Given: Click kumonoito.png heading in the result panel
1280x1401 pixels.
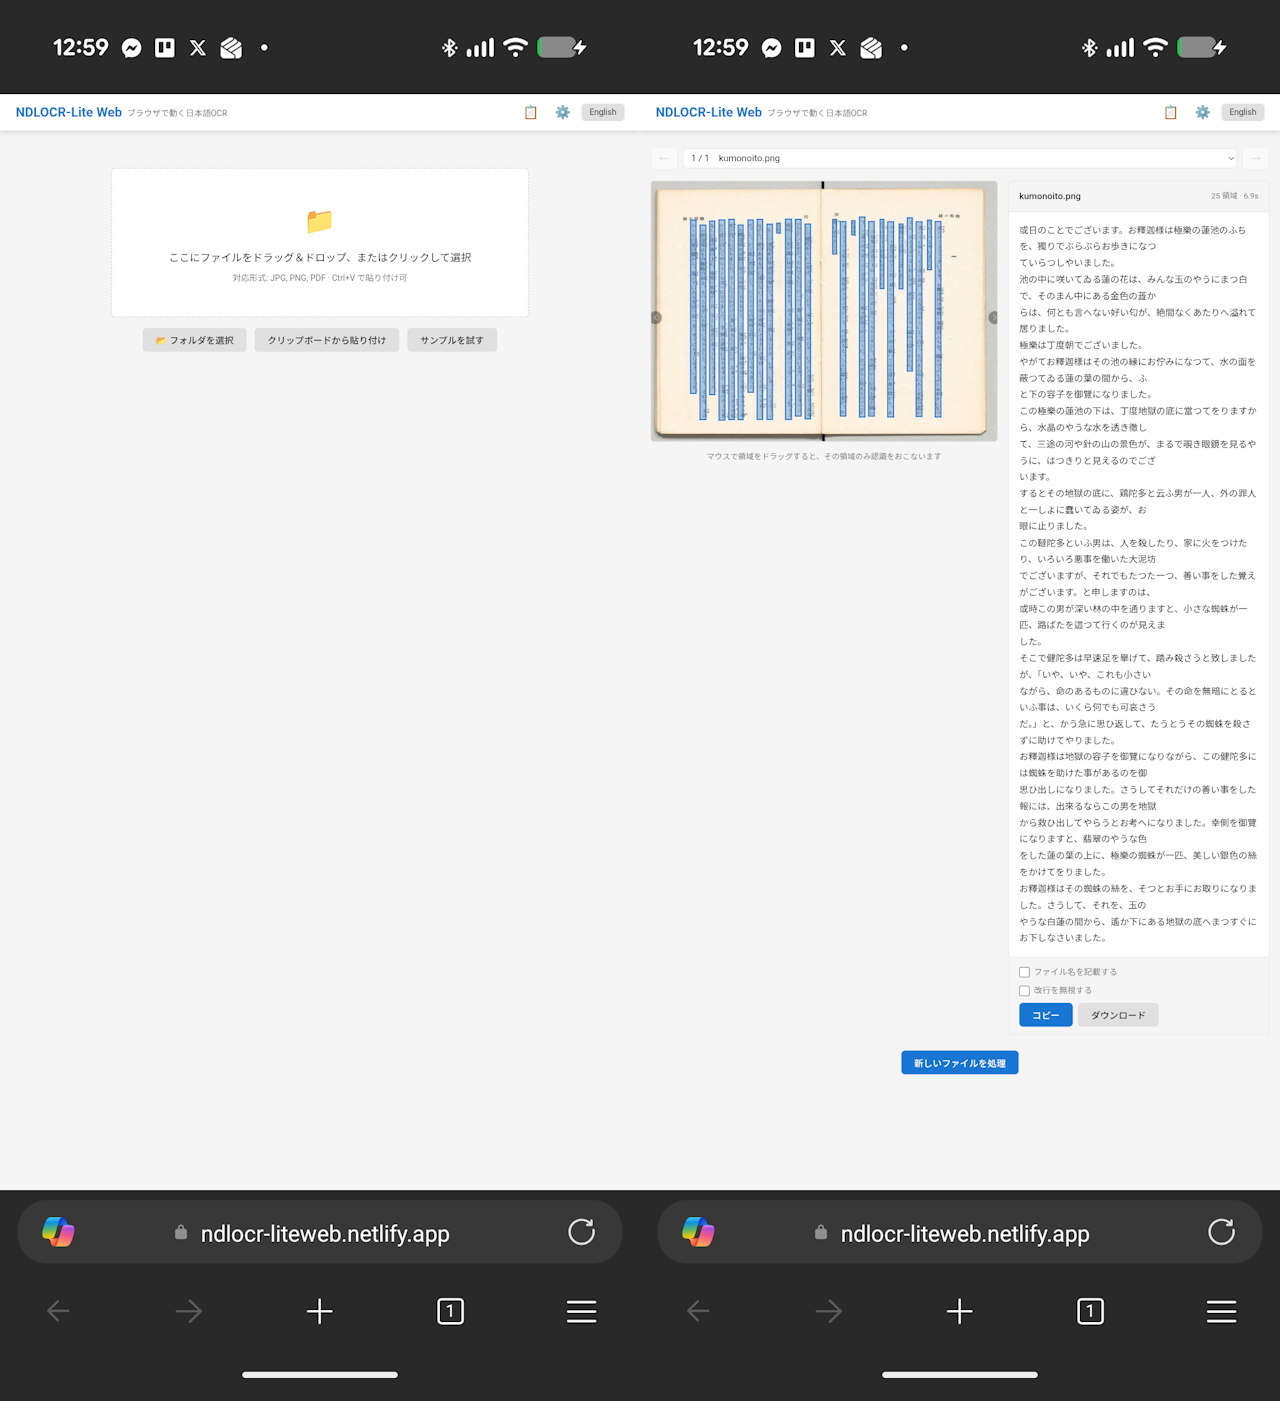Looking at the screenshot, I should 1050,196.
